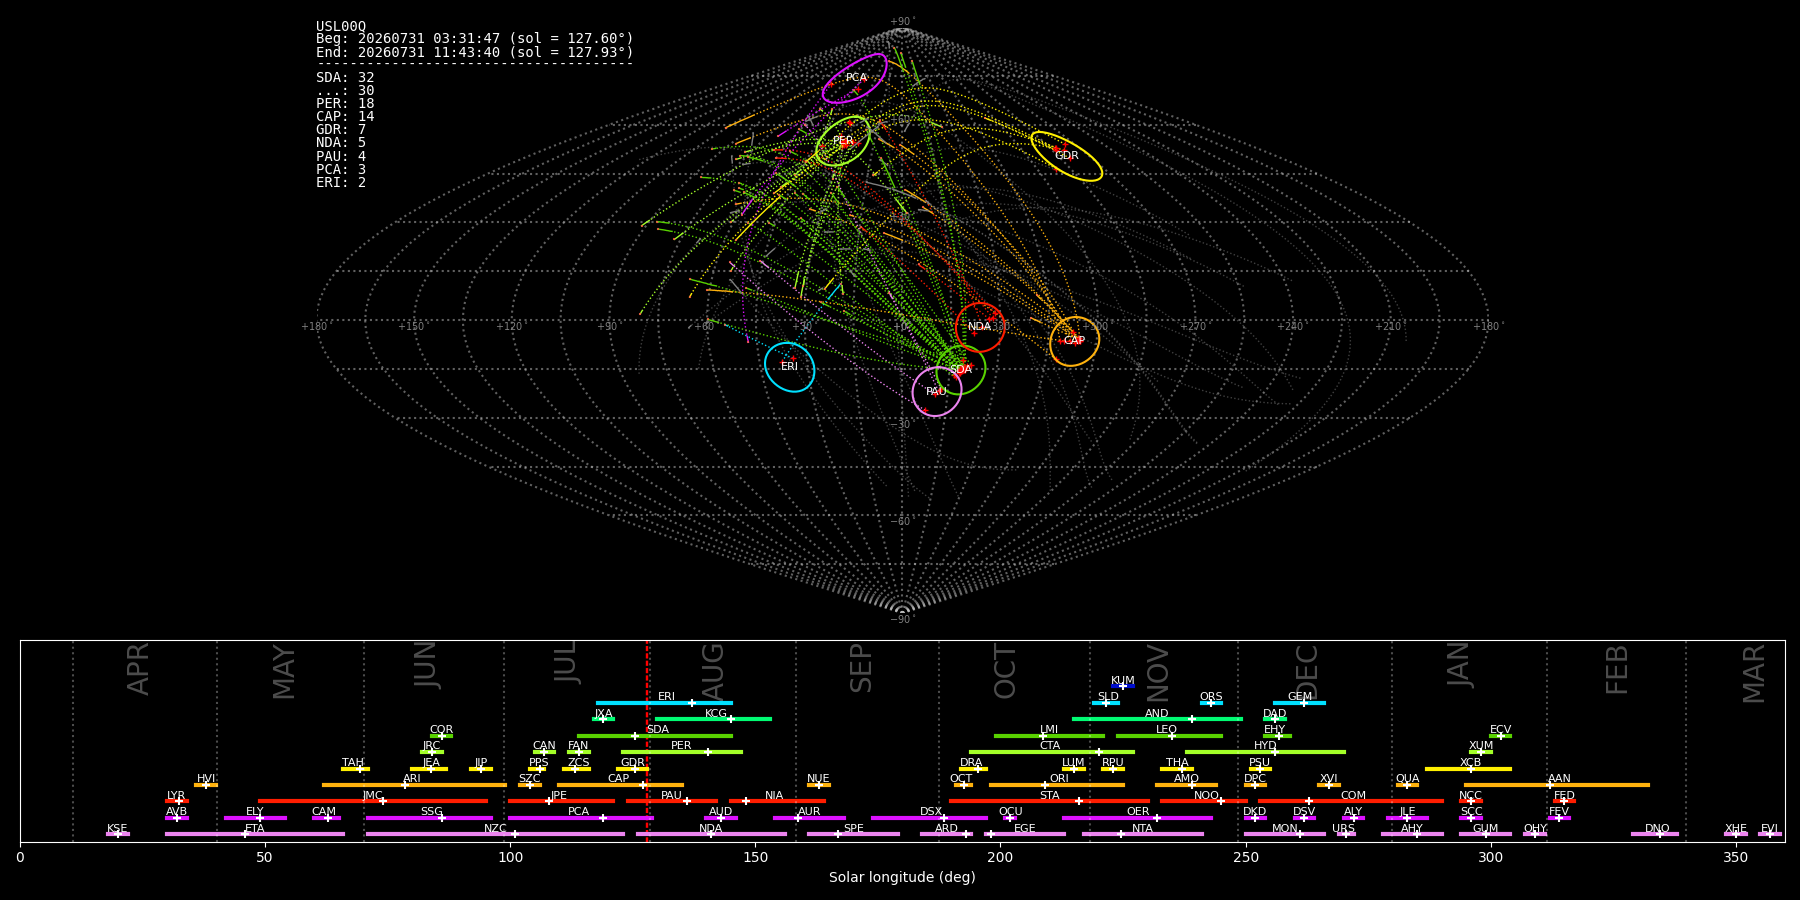Click the NDA radiant circle on the sky map

coord(980,327)
